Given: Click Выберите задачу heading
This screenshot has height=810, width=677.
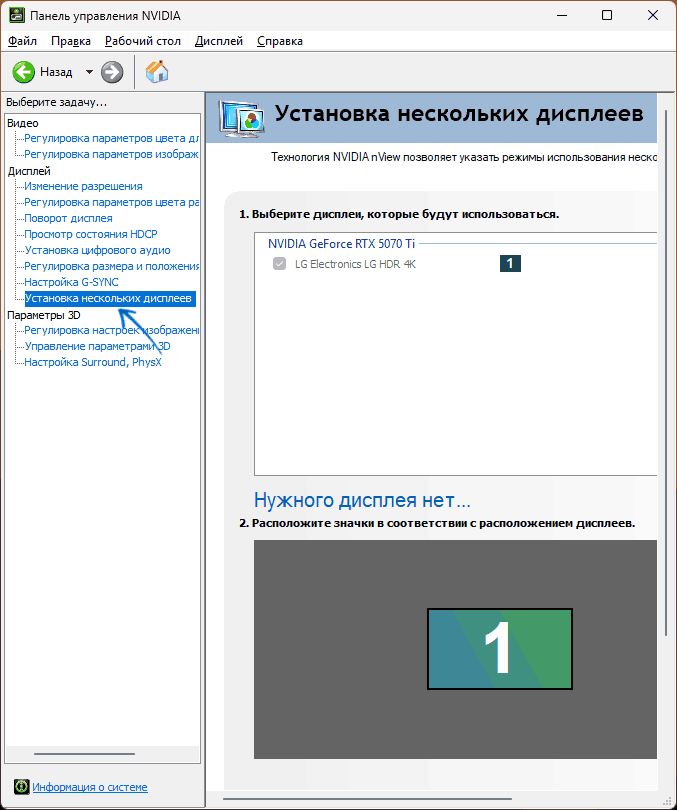Looking at the screenshot, I should point(56,102).
